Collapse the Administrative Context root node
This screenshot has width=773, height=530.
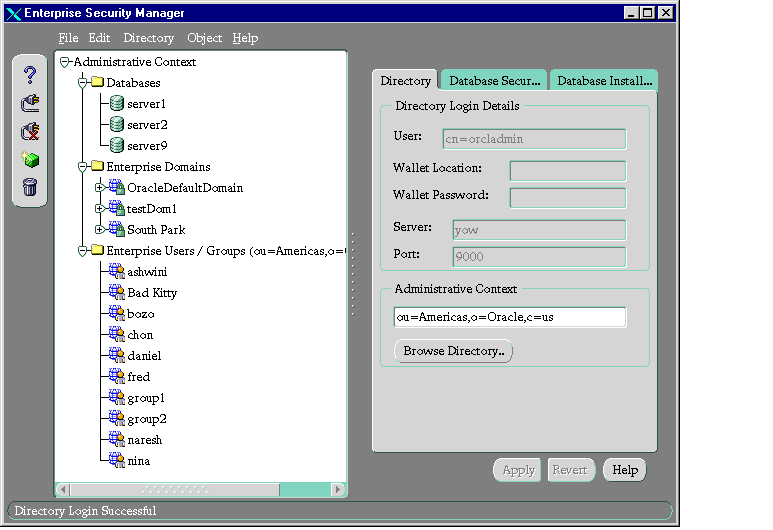click(65, 62)
